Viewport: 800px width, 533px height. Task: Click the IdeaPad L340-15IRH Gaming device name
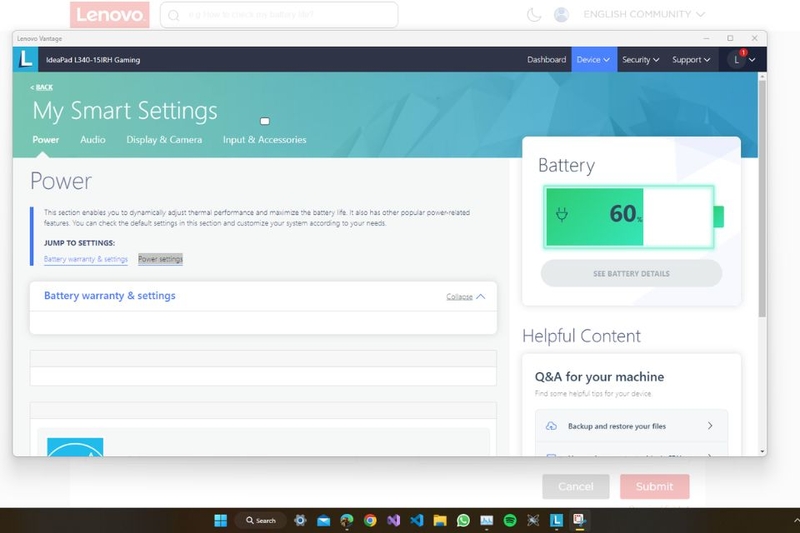(x=93, y=60)
